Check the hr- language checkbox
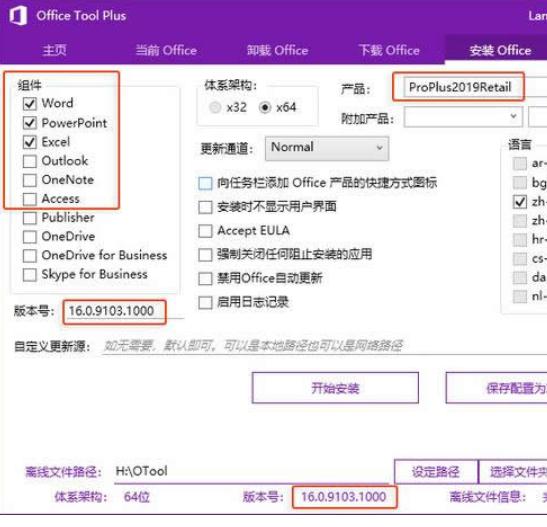This screenshot has height=527, width=547. click(x=520, y=240)
